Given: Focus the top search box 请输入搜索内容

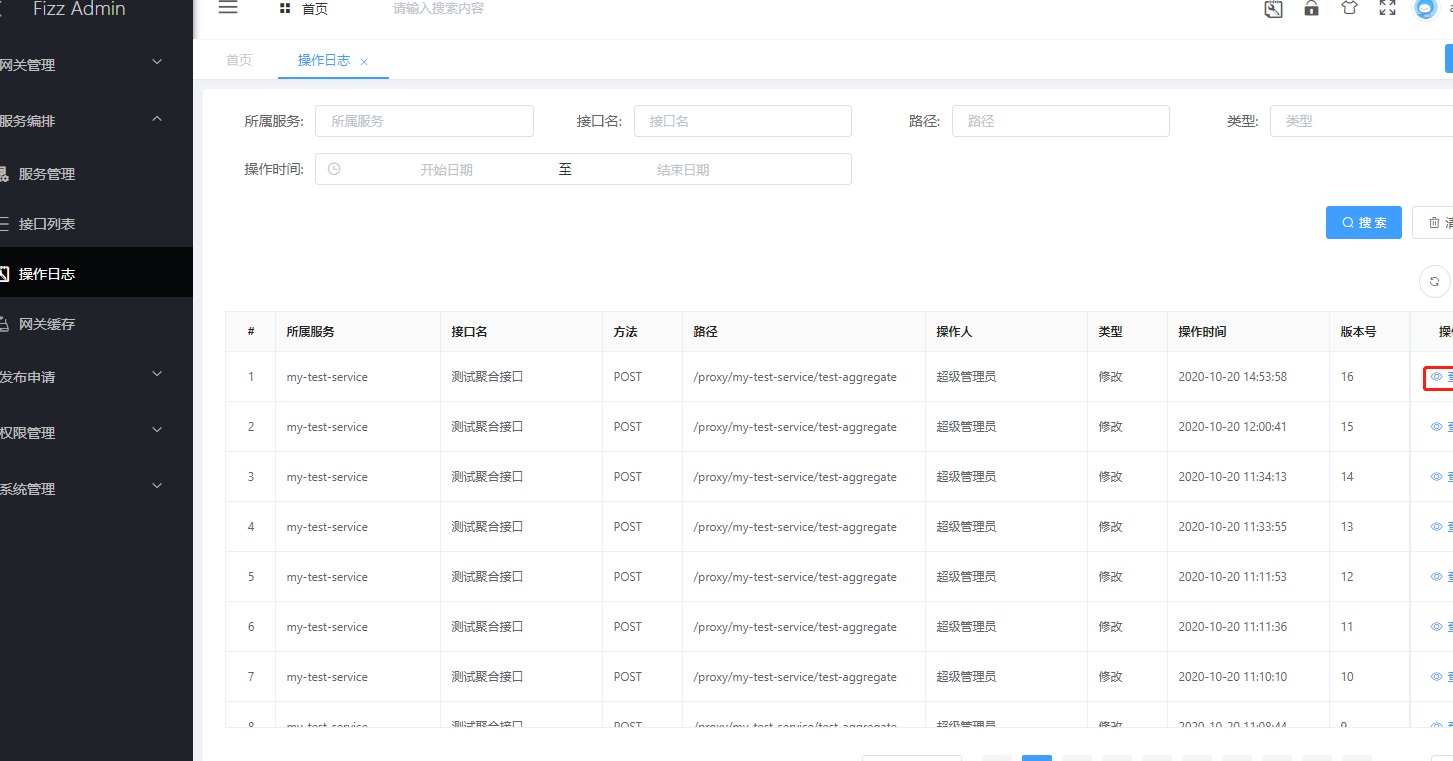Looking at the screenshot, I should pos(439,9).
